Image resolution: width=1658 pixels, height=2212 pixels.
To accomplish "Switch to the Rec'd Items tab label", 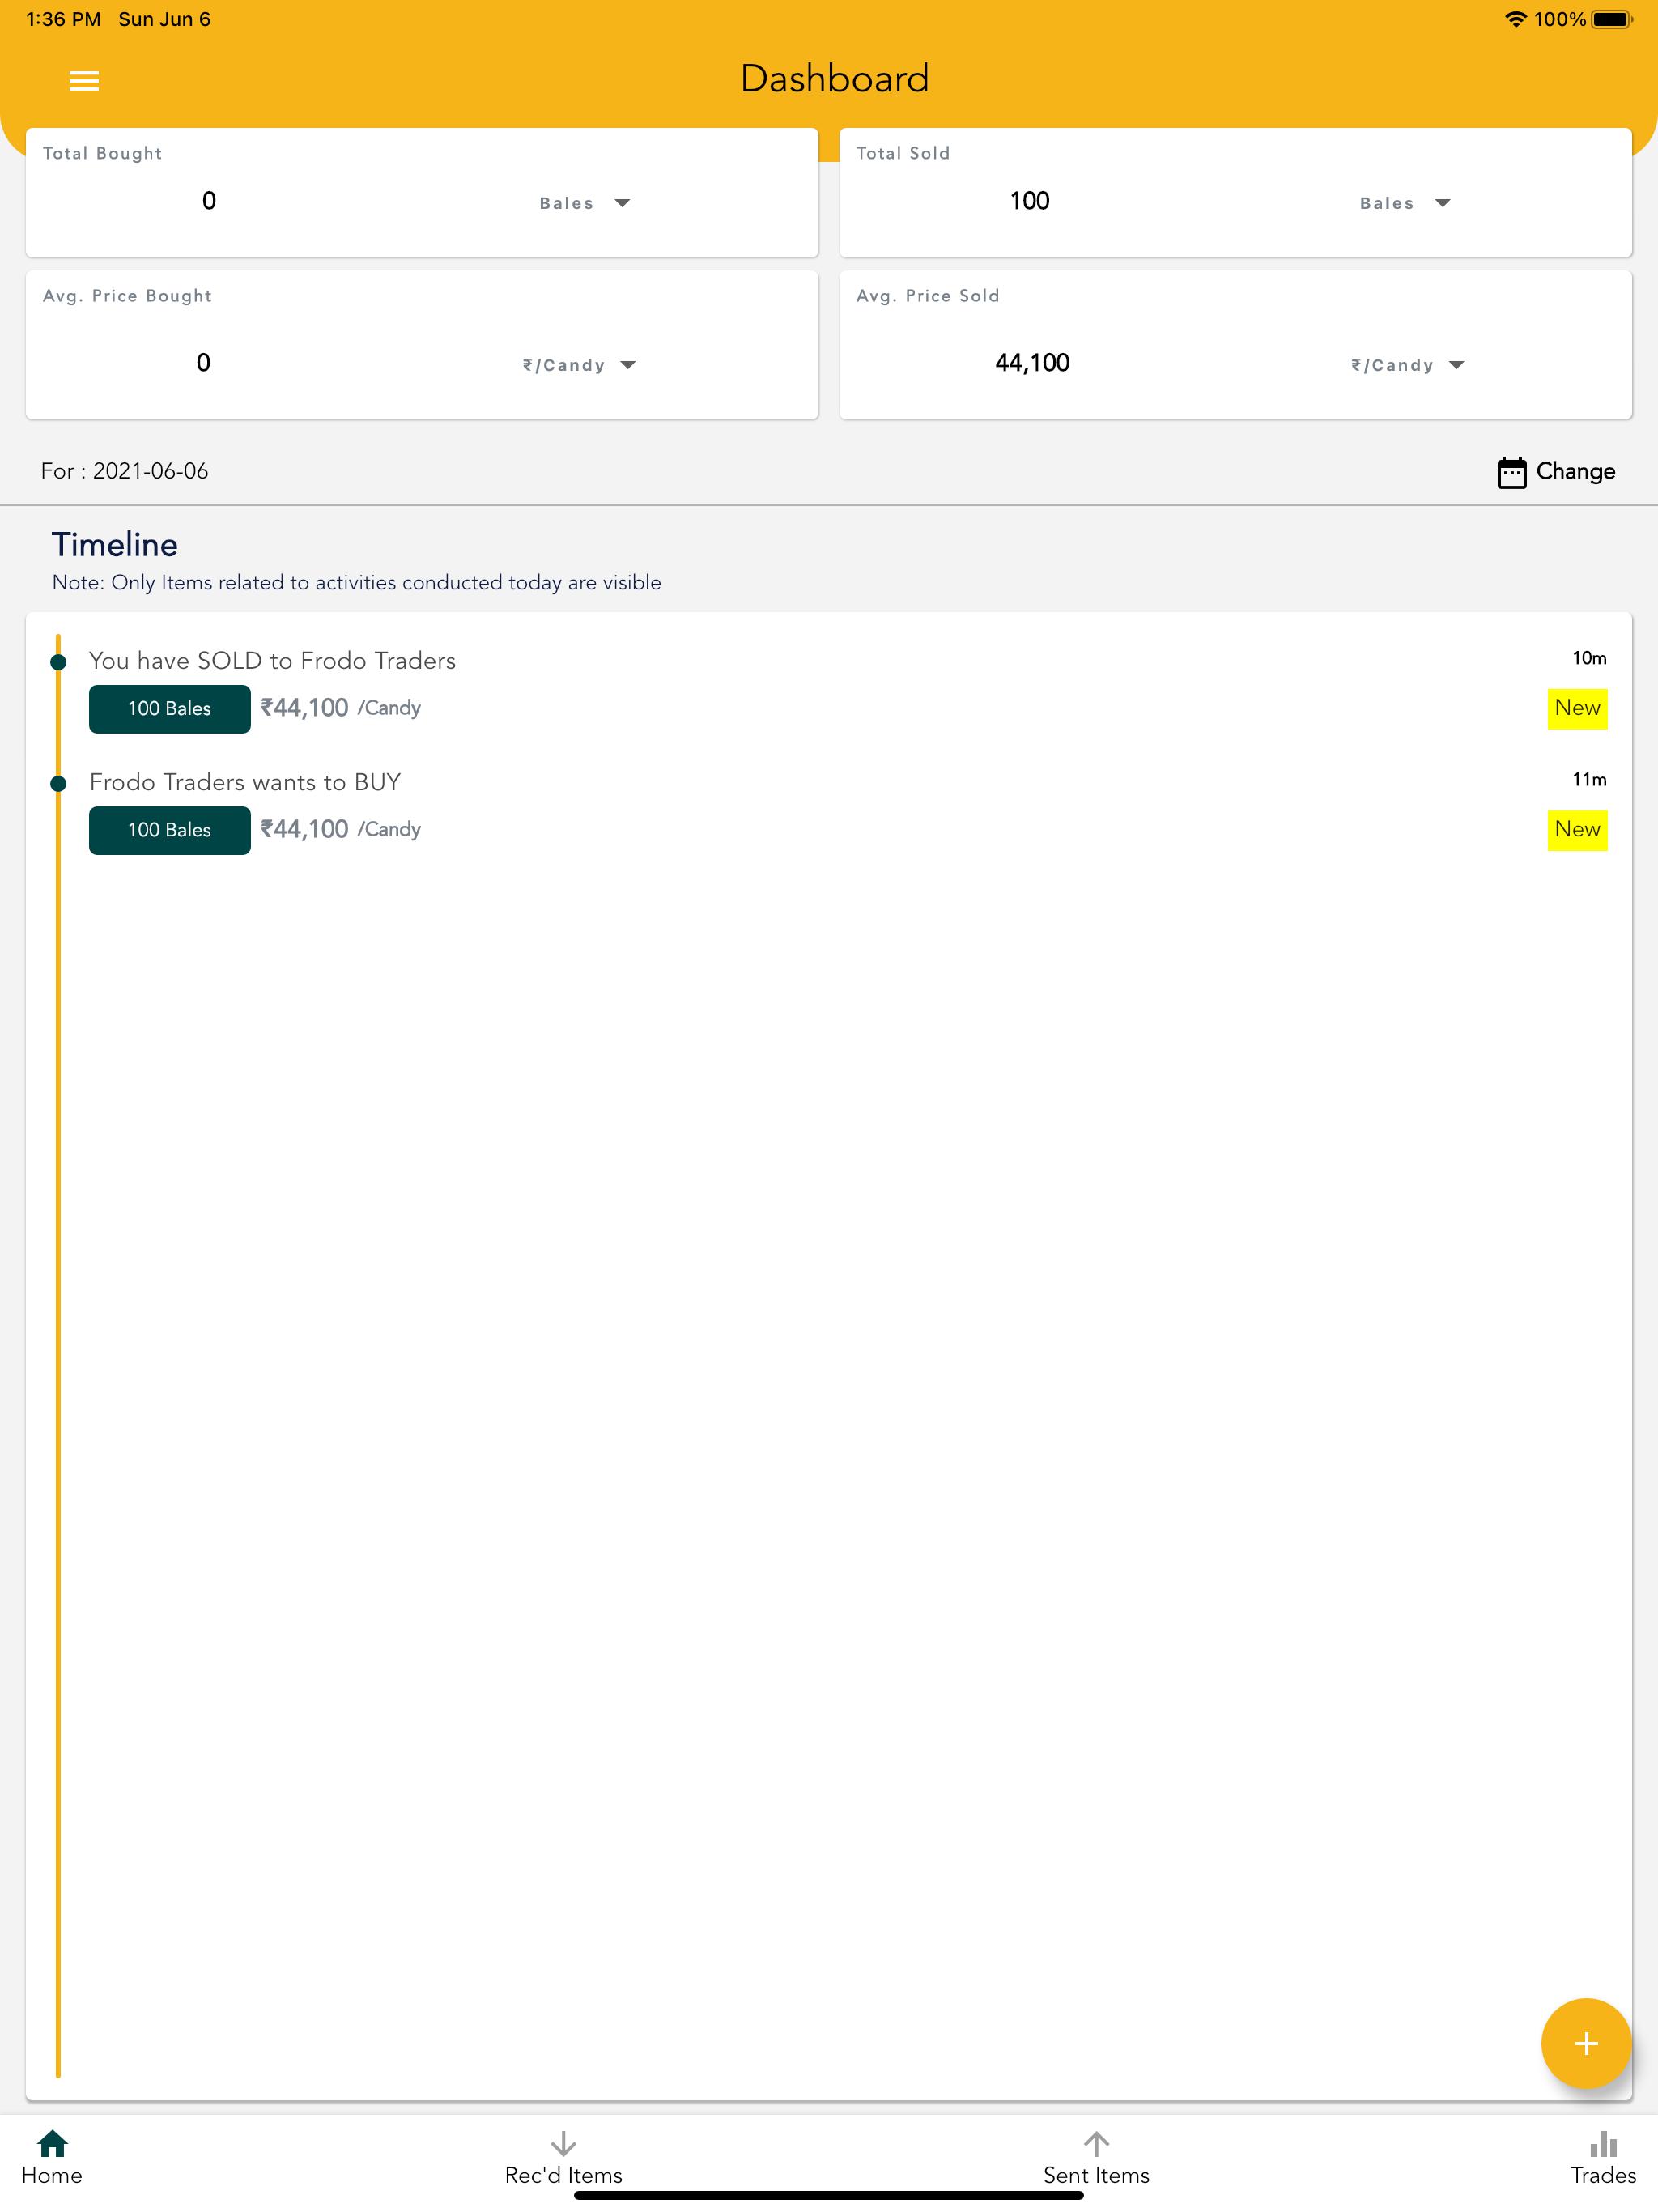I will (563, 2175).
